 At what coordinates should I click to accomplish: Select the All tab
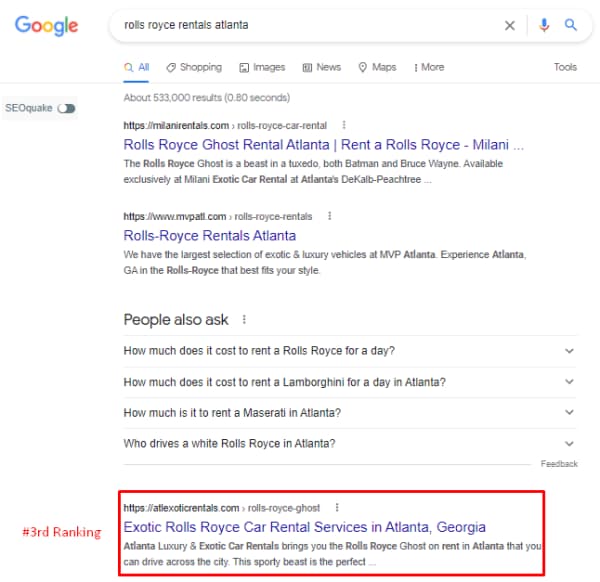click(x=137, y=67)
